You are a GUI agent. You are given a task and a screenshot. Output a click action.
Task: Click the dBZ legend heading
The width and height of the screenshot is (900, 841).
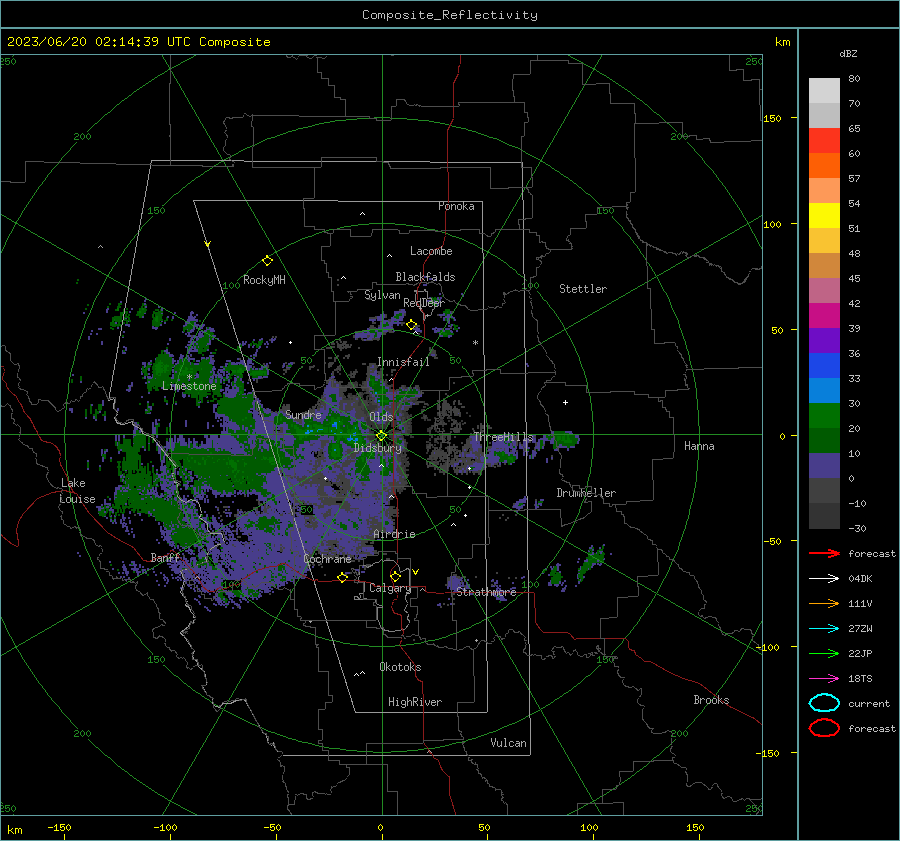848,53
